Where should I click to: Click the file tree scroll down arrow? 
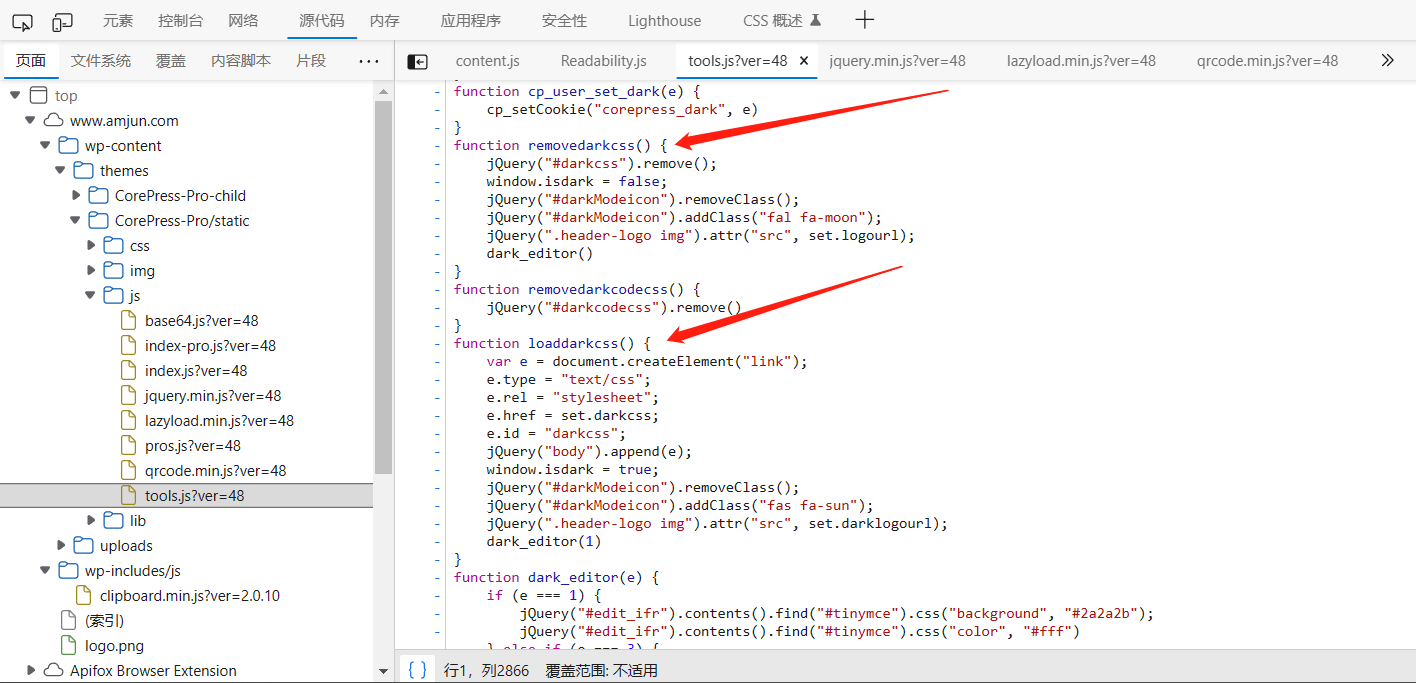point(383,671)
